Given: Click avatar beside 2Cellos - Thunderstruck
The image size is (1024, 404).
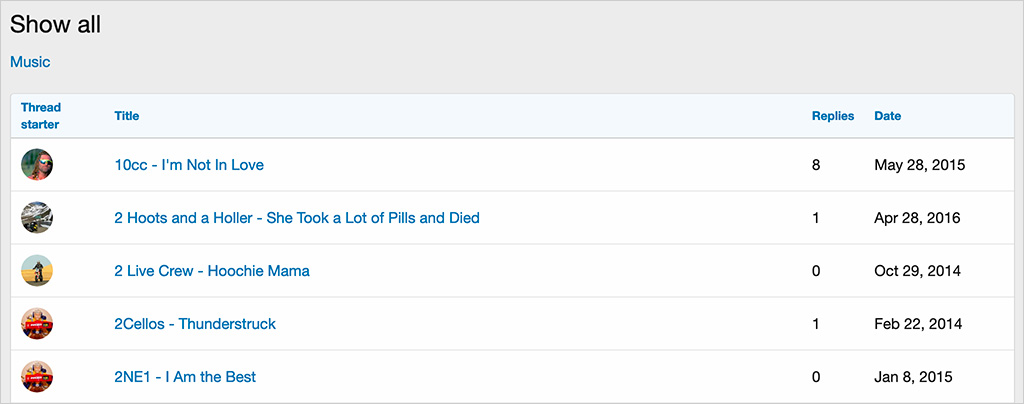Looking at the screenshot, I should (37, 323).
